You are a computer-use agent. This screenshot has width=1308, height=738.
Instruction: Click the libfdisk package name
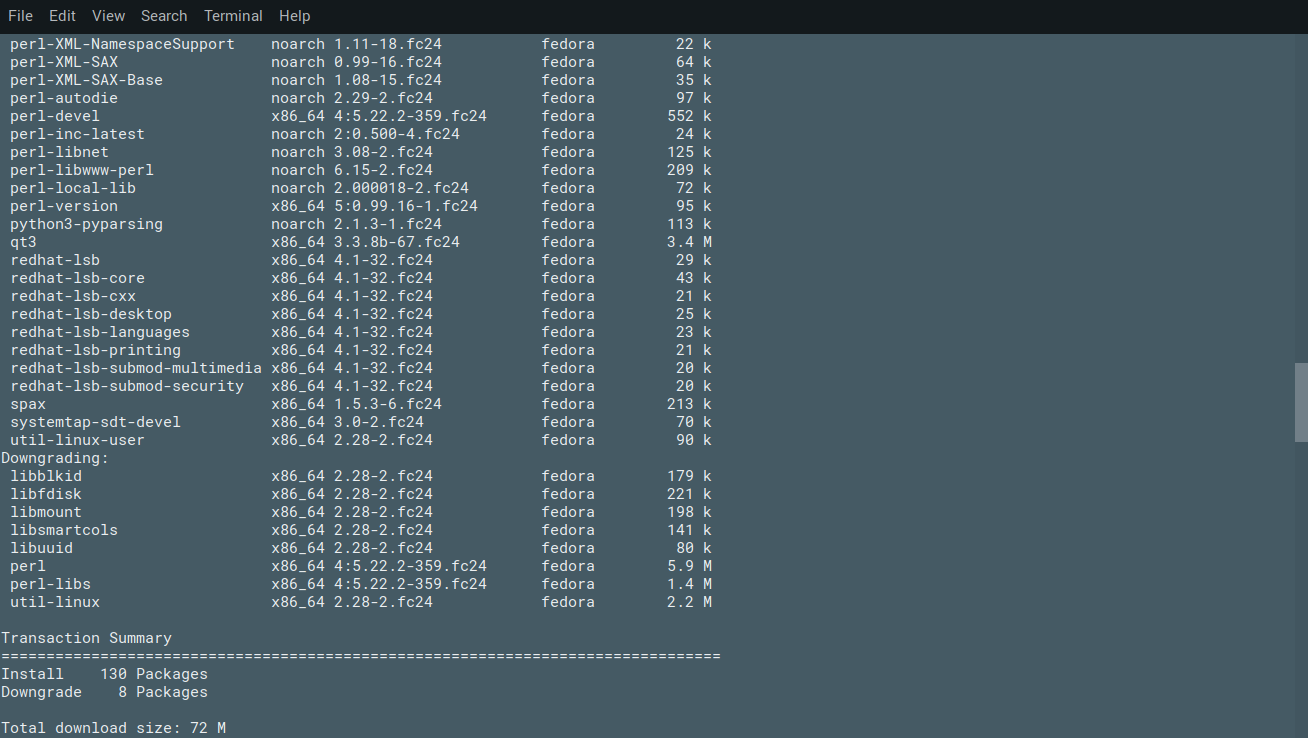click(x=46, y=494)
